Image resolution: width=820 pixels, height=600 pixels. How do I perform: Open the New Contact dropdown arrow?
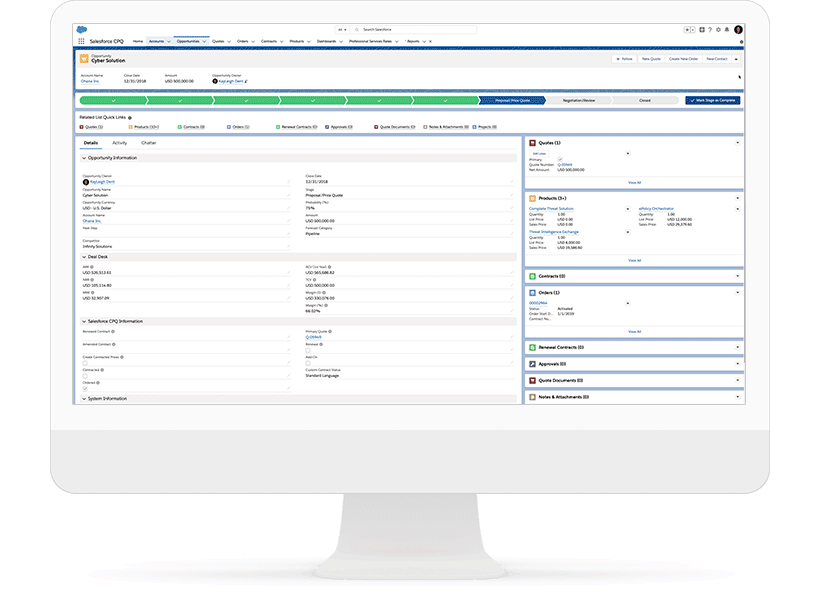point(736,60)
